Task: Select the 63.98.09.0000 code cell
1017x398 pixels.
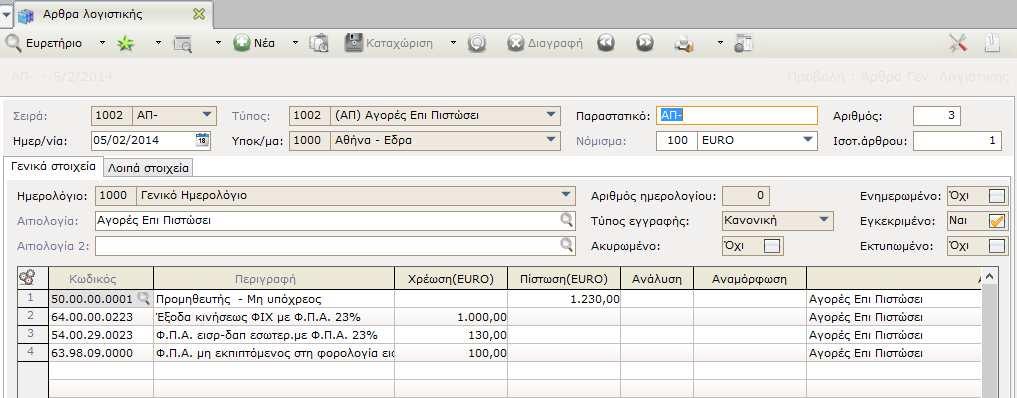Action: tap(101, 353)
